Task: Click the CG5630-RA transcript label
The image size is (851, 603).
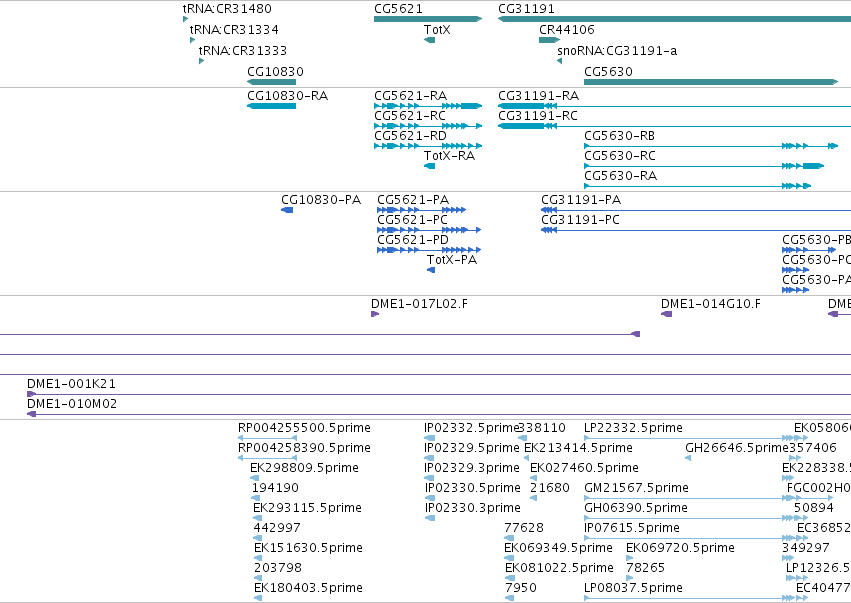Action: pyautogui.click(x=620, y=176)
